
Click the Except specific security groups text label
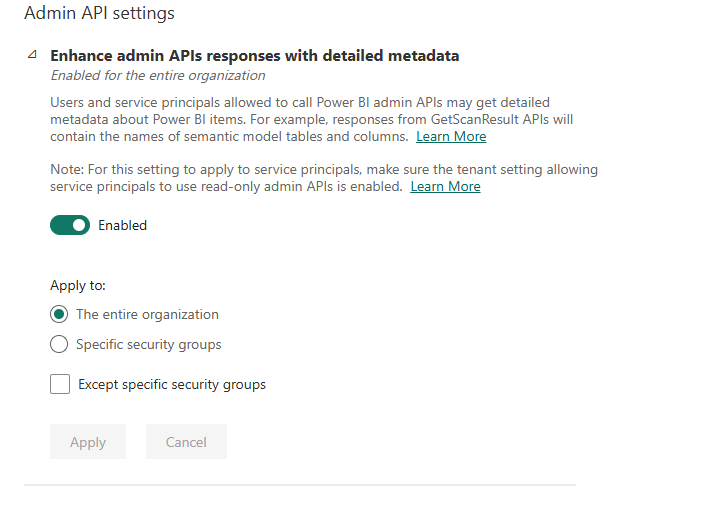coord(172,384)
